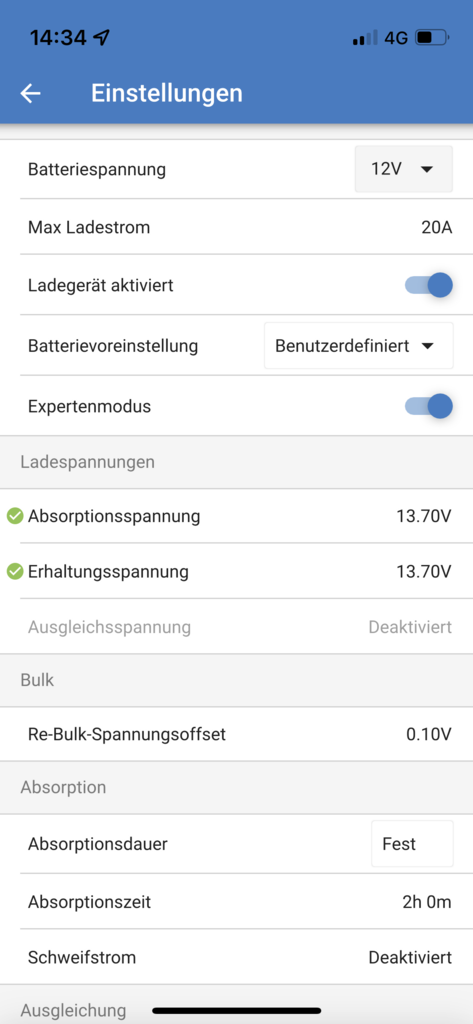The height and width of the screenshot is (1024, 473).
Task: Click green checkmark beside Erhaltungsspannung
Action: 15,572
